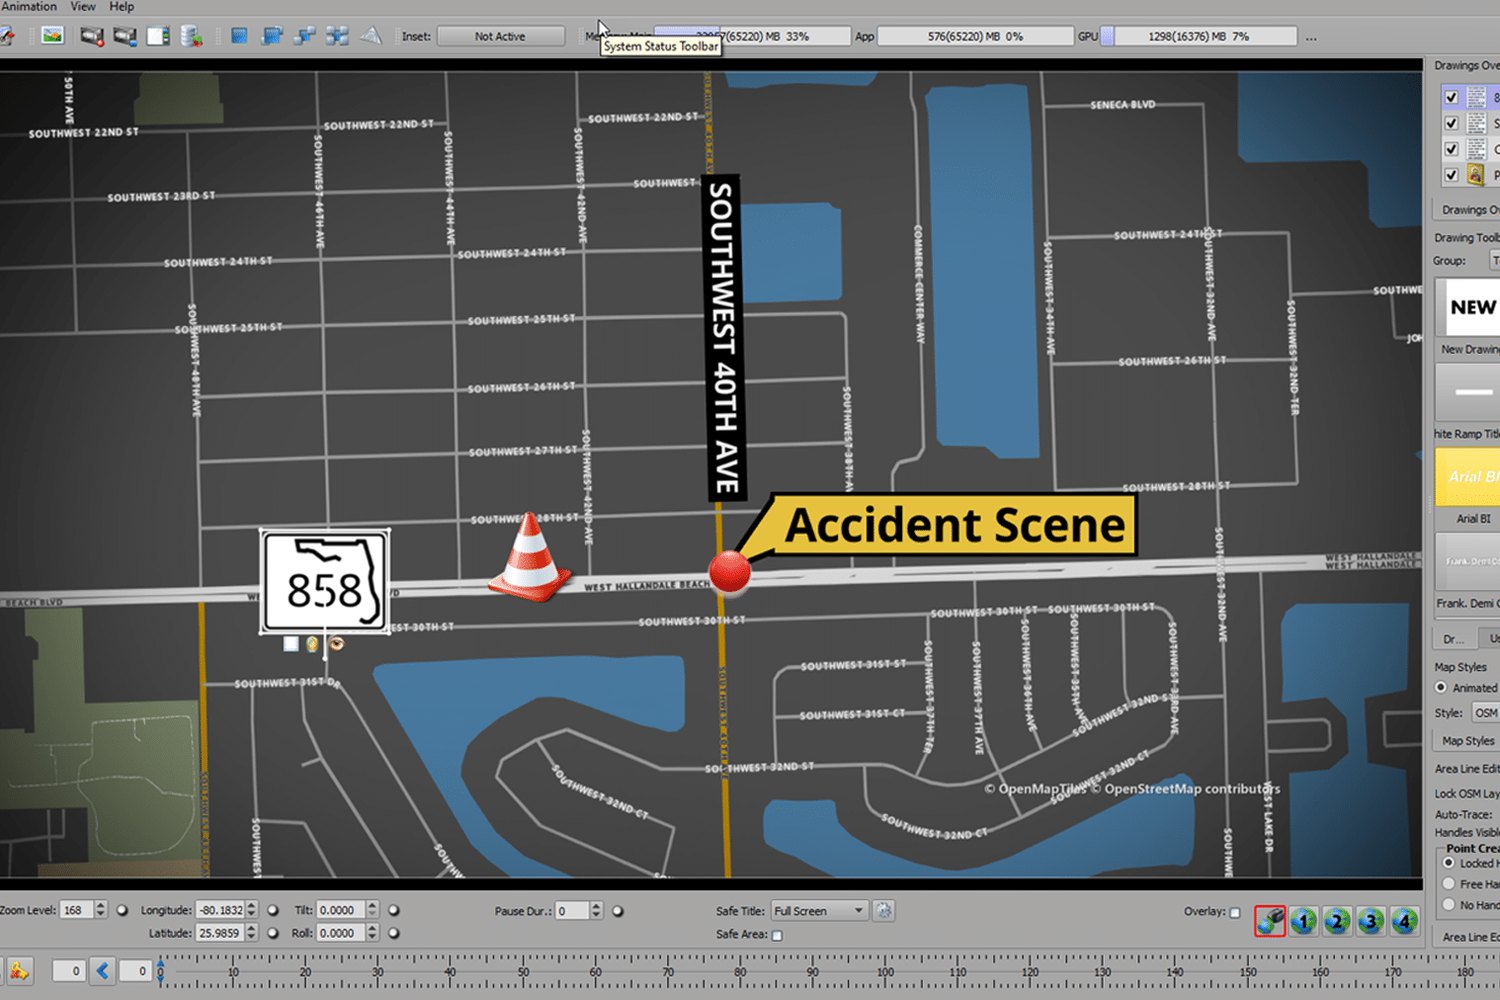Screen dimensions: 1500x1000
Task: Click the landscape image icon in the toolbar
Action: pyautogui.click(x=52, y=36)
